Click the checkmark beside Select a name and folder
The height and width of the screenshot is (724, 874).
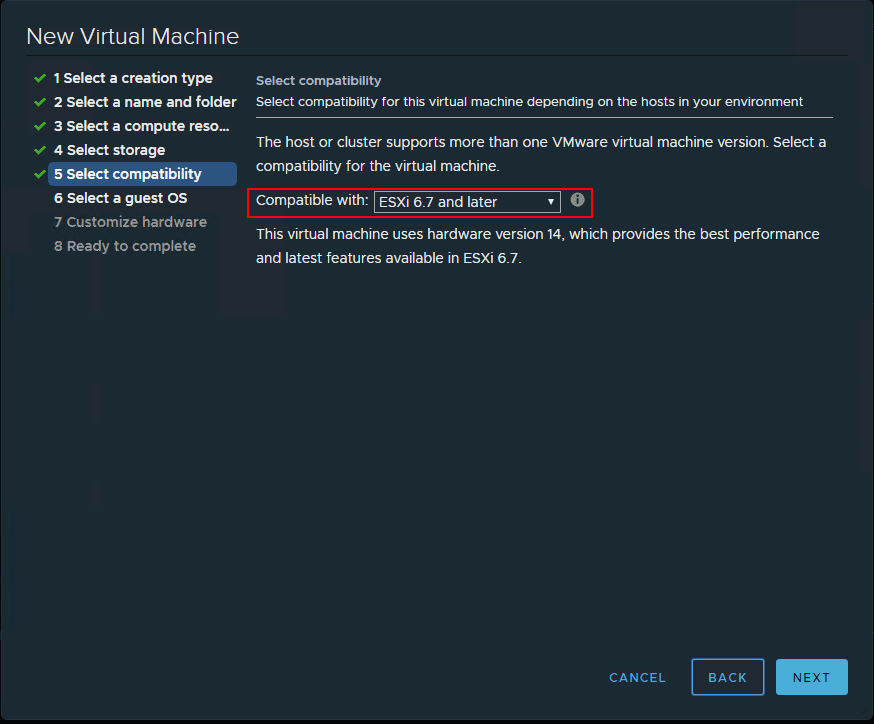click(39, 101)
